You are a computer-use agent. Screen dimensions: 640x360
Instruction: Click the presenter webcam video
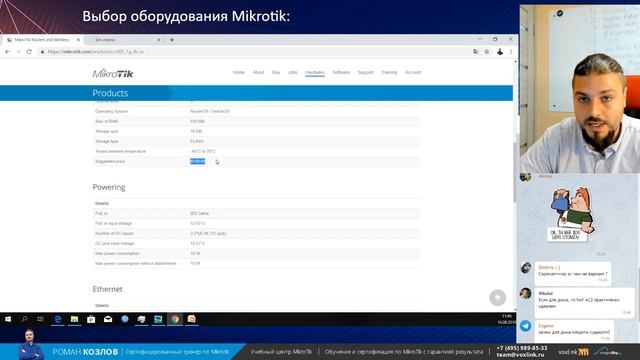[x=580, y=89]
